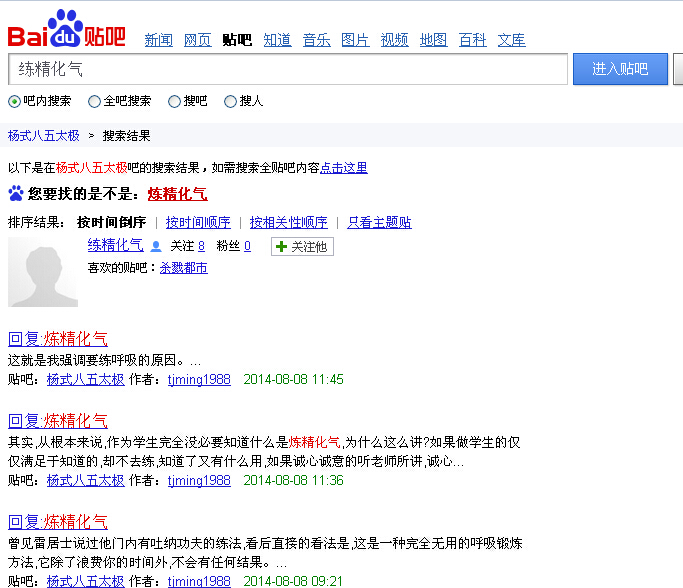Open author tjming1988 in the 09:21 result
The height and width of the screenshot is (588, 683).
pyautogui.click(x=199, y=581)
